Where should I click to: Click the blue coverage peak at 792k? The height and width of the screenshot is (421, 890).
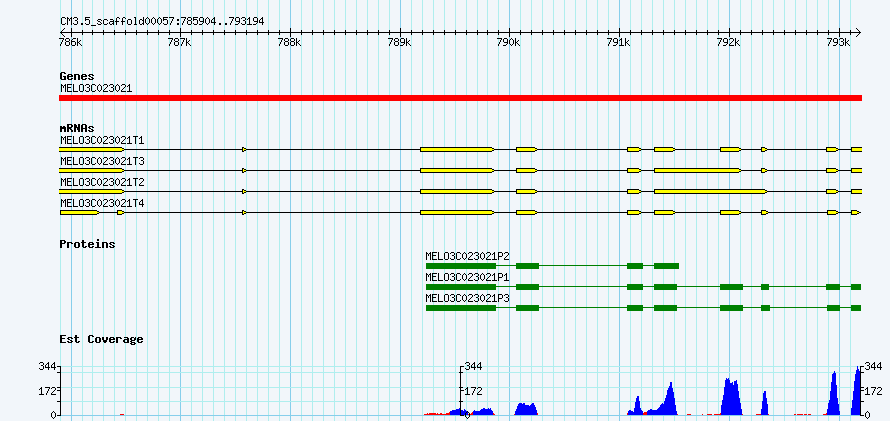click(731, 397)
